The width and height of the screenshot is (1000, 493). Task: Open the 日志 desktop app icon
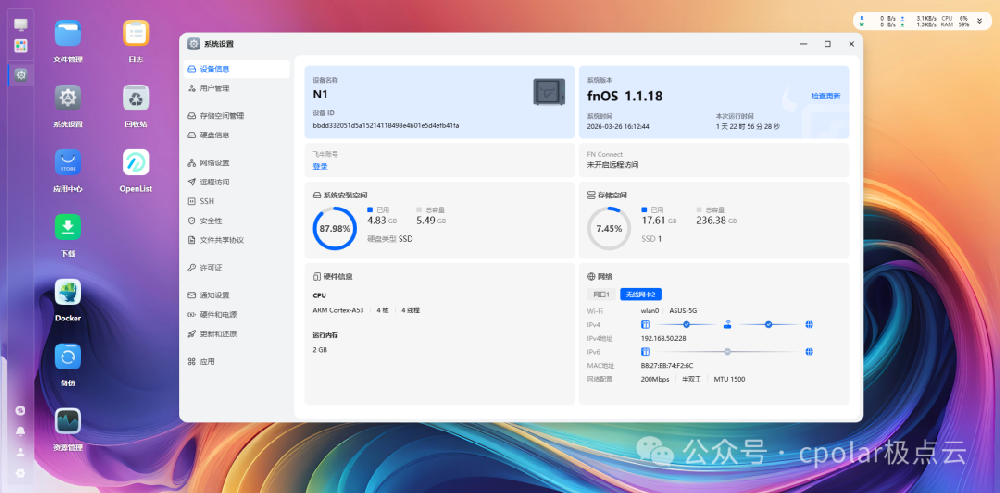pos(136,33)
